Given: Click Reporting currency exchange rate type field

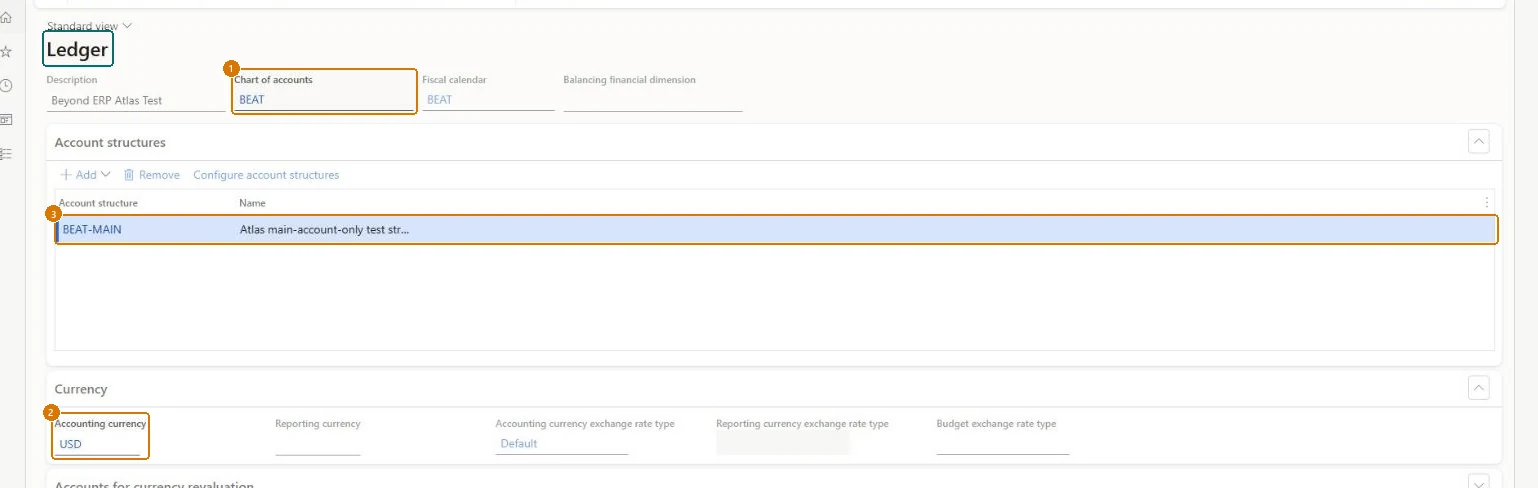Looking at the screenshot, I should [783, 444].
